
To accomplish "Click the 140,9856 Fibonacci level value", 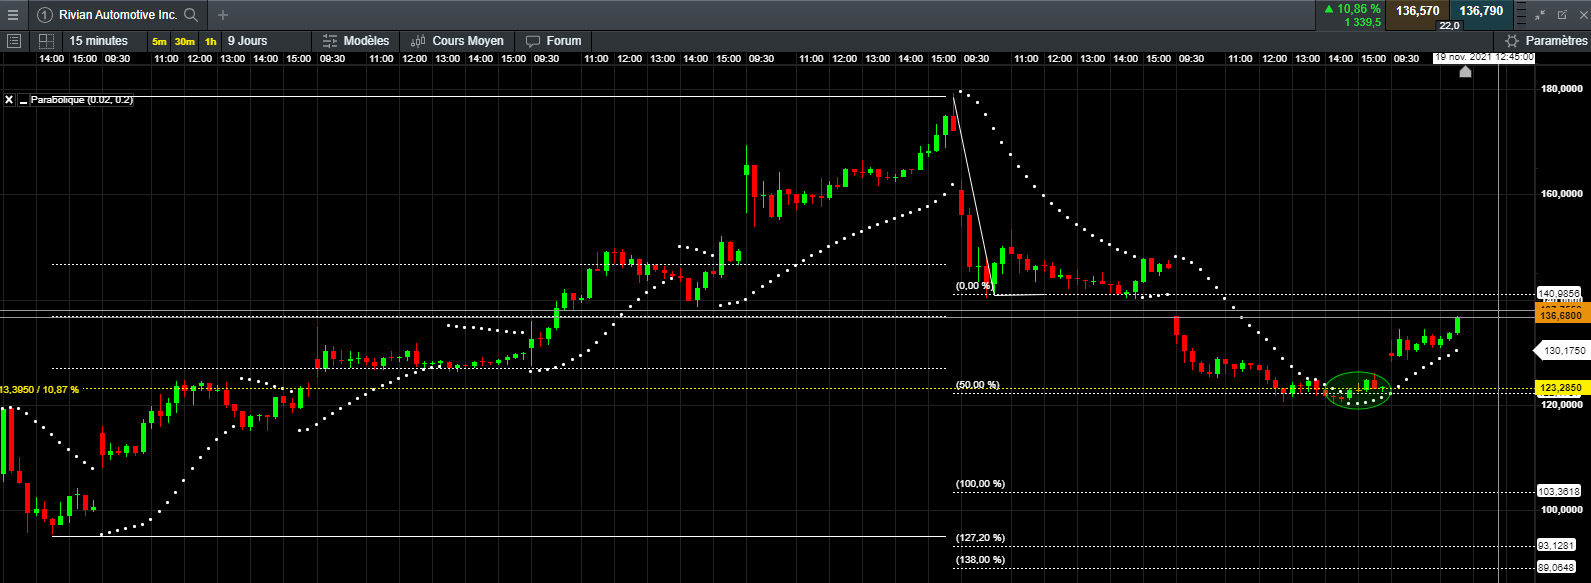I will point(1559,293).
